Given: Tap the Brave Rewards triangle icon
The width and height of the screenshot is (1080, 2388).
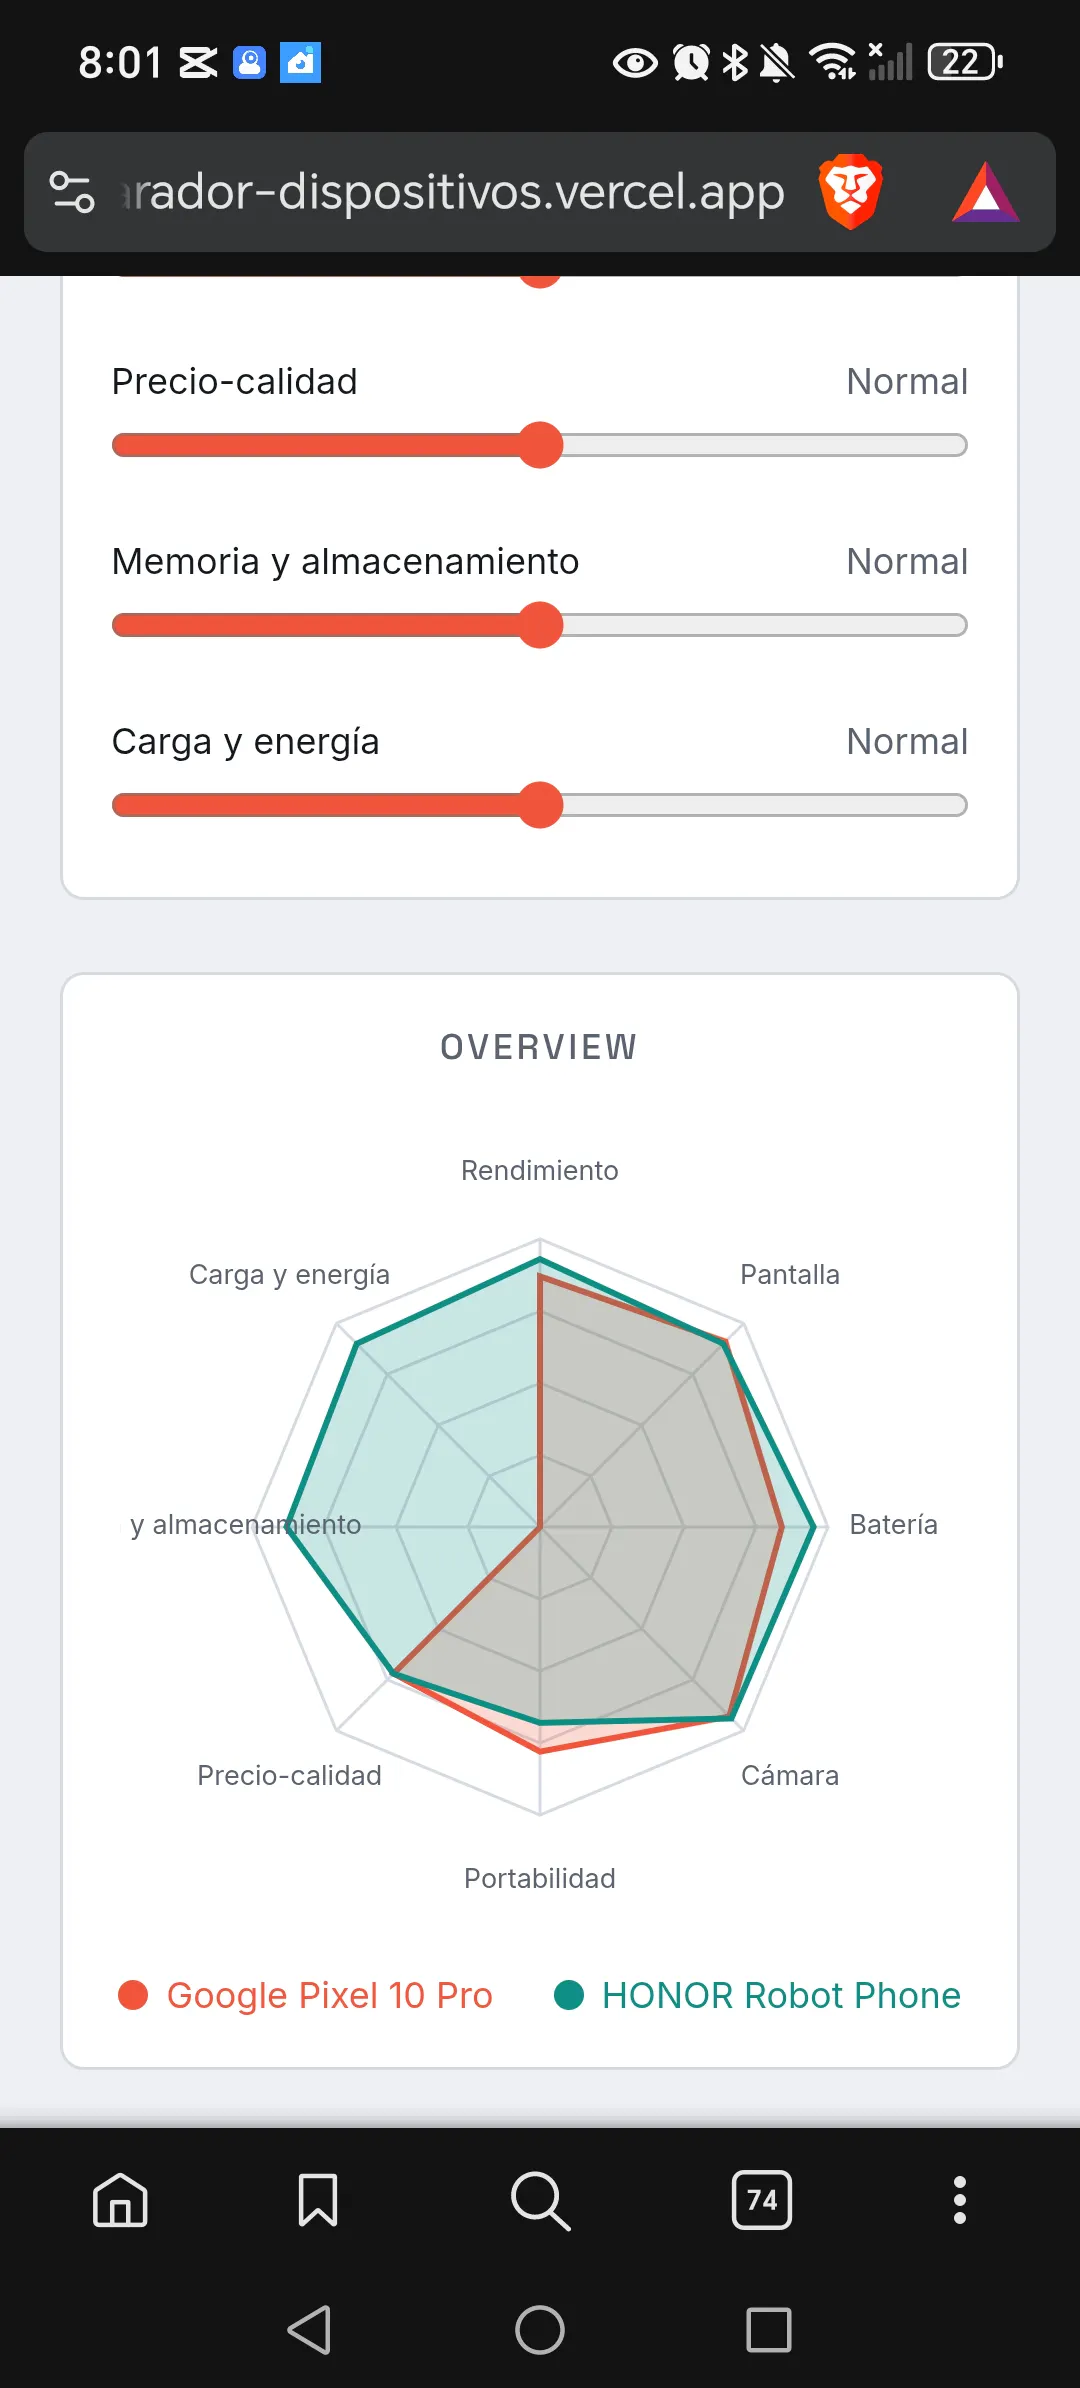Looking at the screenshot, I should point(985,192).
